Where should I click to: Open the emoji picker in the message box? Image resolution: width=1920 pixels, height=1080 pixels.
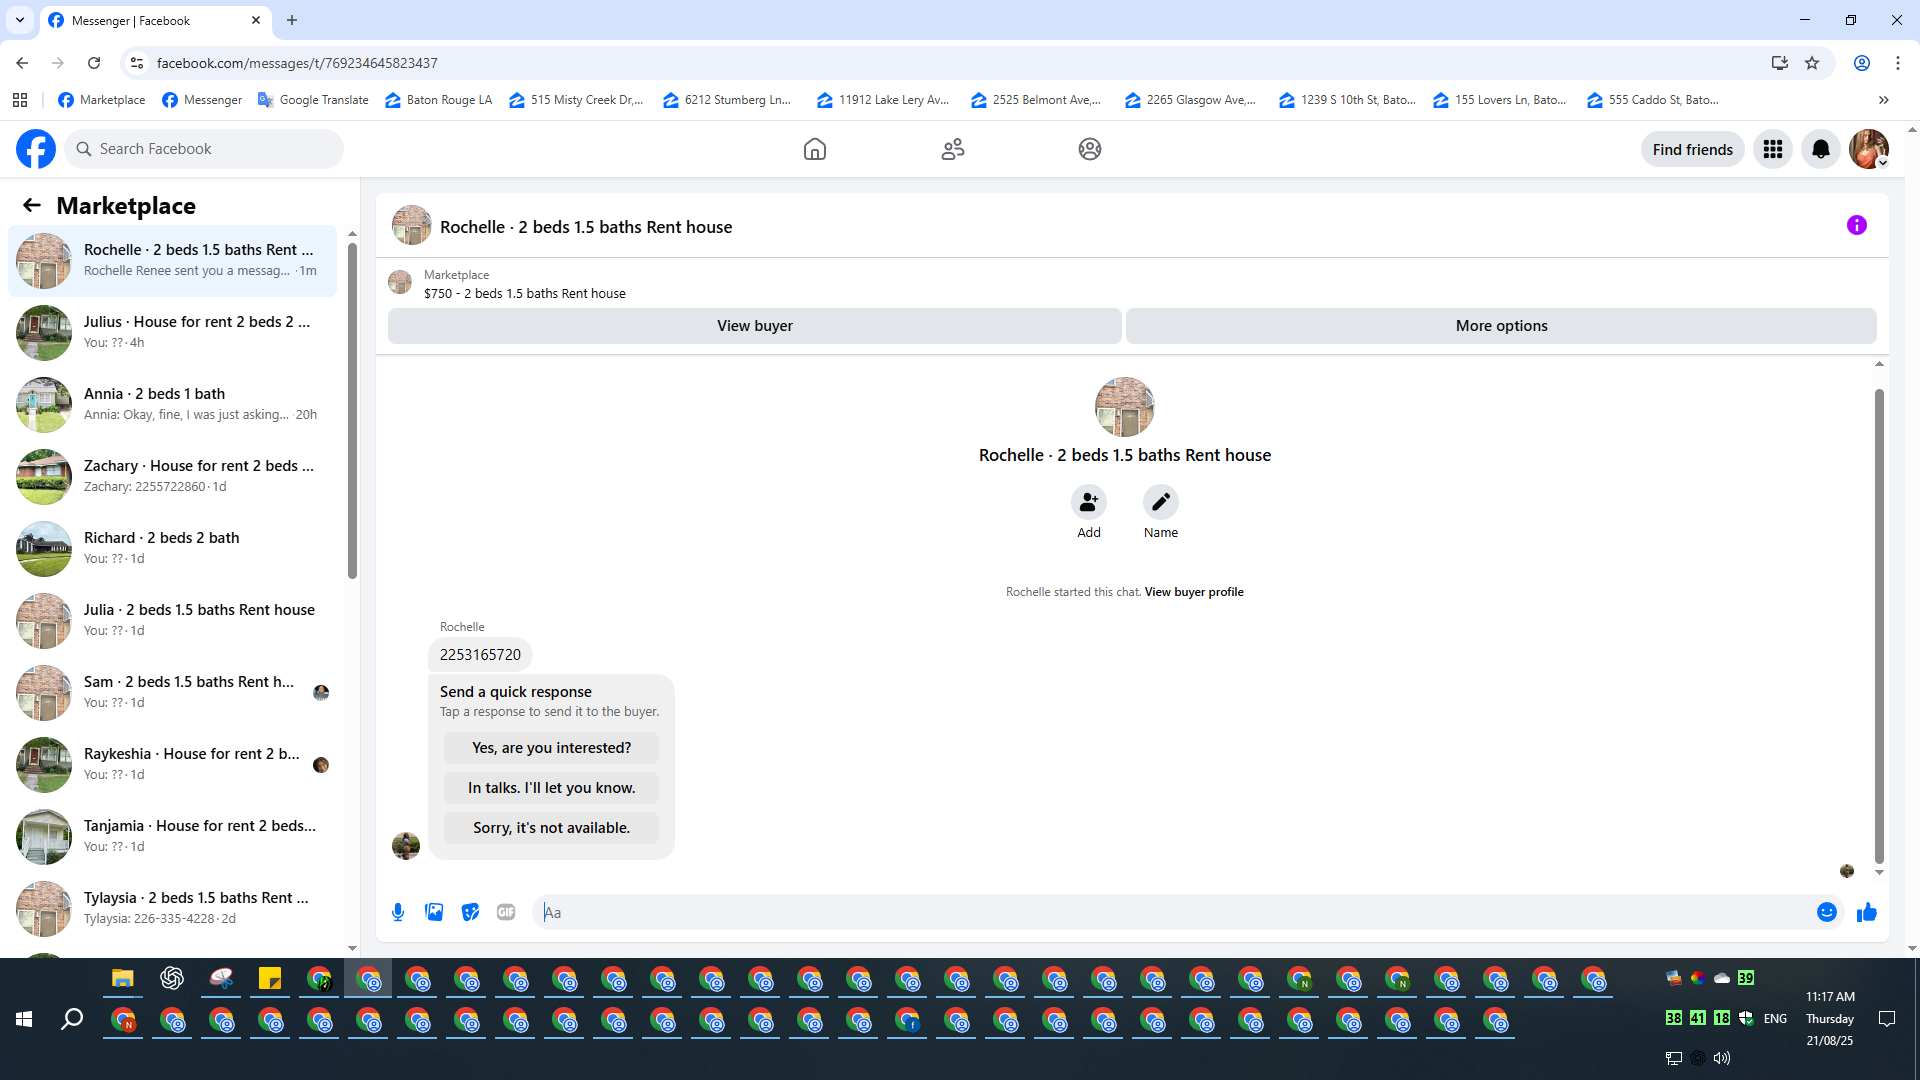point(1826,912)
